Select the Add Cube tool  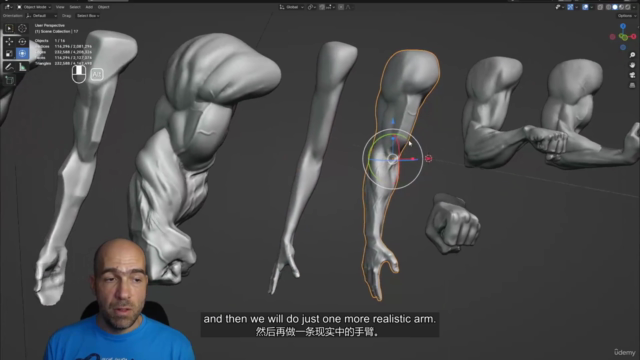point(9,80)
